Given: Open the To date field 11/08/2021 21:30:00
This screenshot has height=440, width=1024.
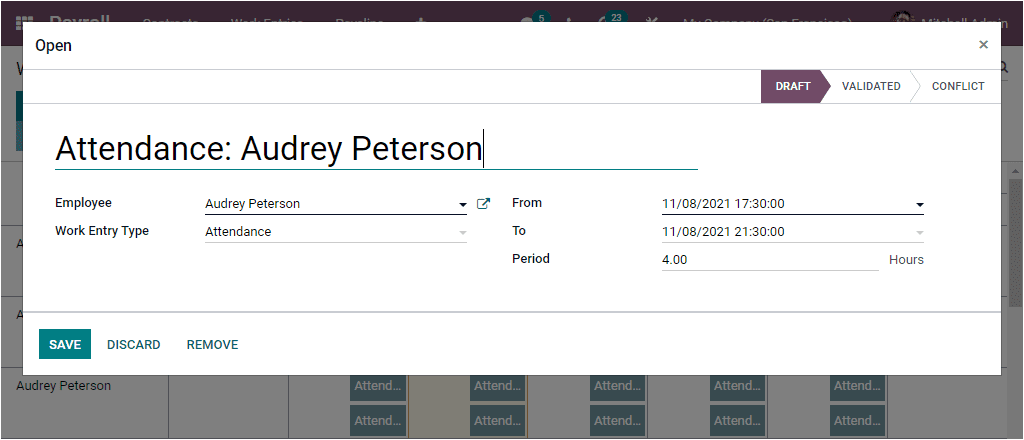Looking at the screenshot, I should coord(792,232).
